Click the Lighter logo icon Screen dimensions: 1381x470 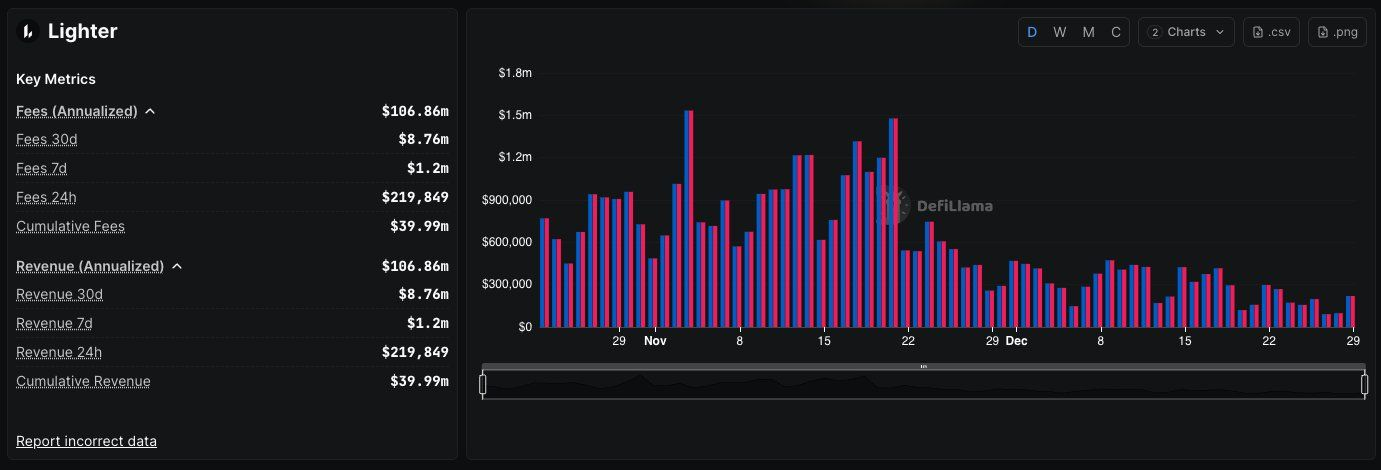28,32
